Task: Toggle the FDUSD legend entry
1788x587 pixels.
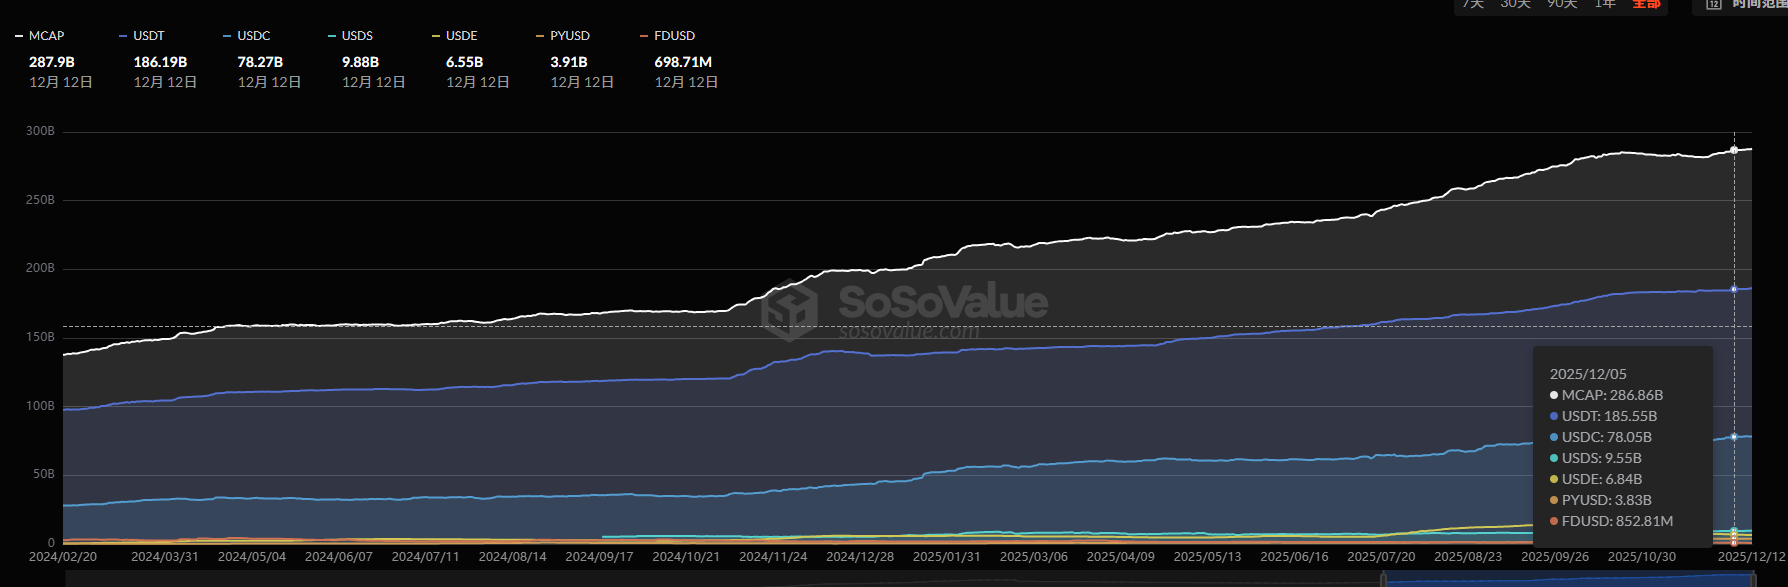Action: (674, 36)
